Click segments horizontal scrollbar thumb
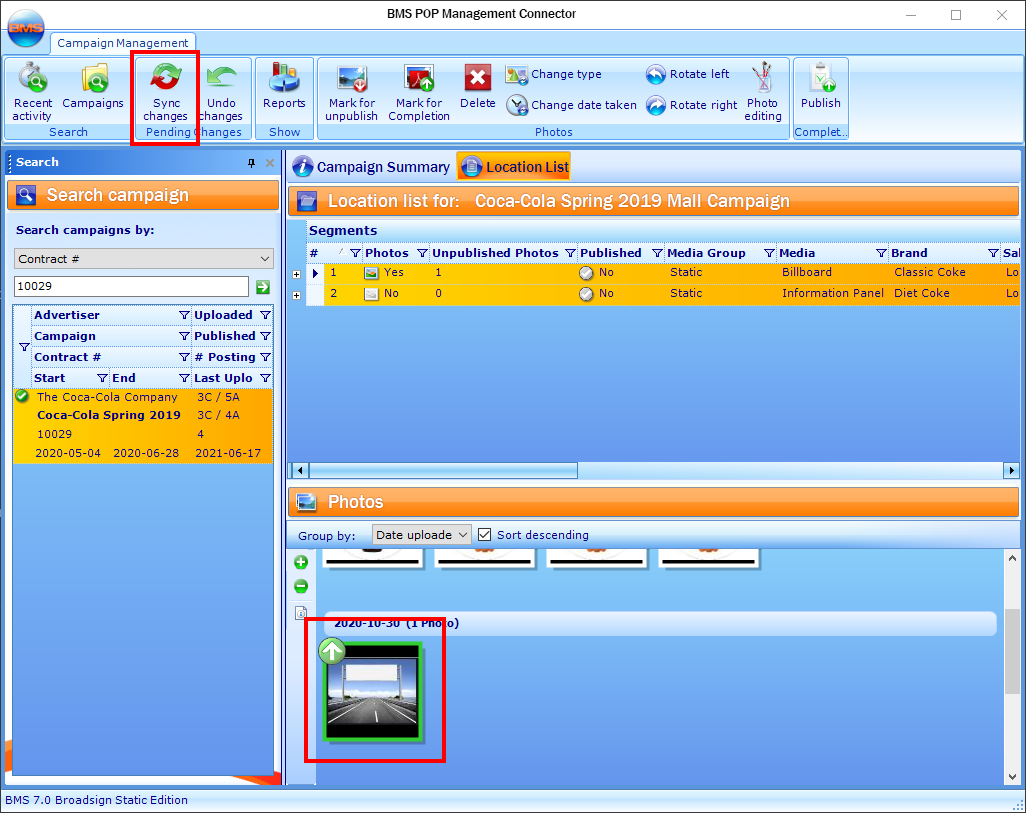Image resolution: width=1026 pixels, height=813 pixels. point(443,471)
